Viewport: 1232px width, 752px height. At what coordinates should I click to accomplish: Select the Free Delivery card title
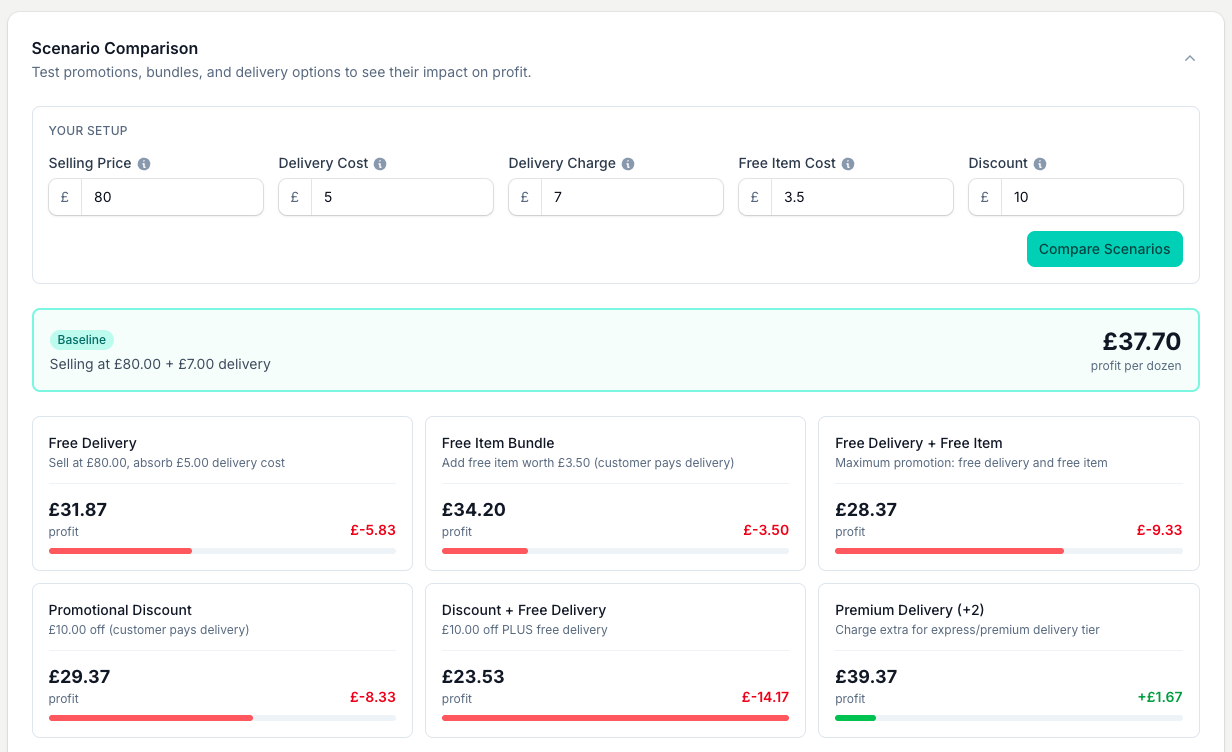point(93,443)
